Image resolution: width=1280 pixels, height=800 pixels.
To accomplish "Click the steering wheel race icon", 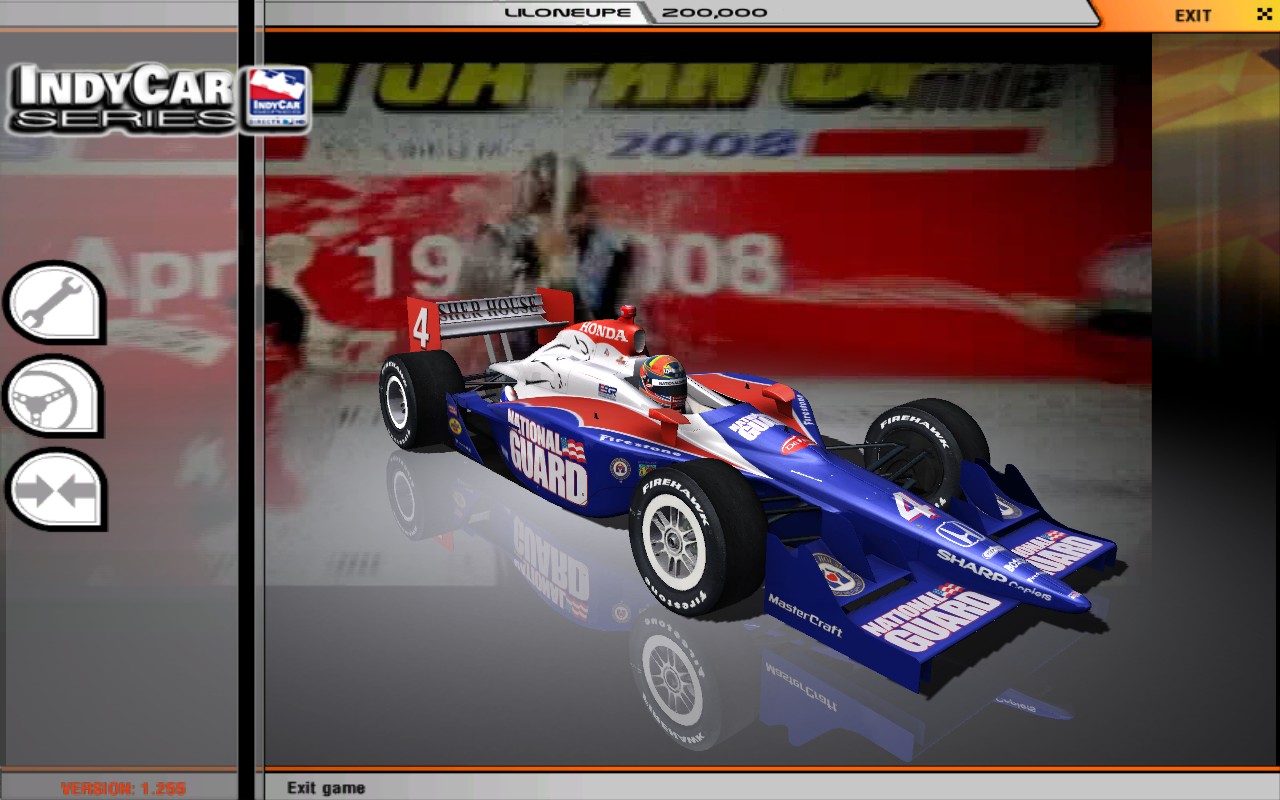I will (54, 396).
